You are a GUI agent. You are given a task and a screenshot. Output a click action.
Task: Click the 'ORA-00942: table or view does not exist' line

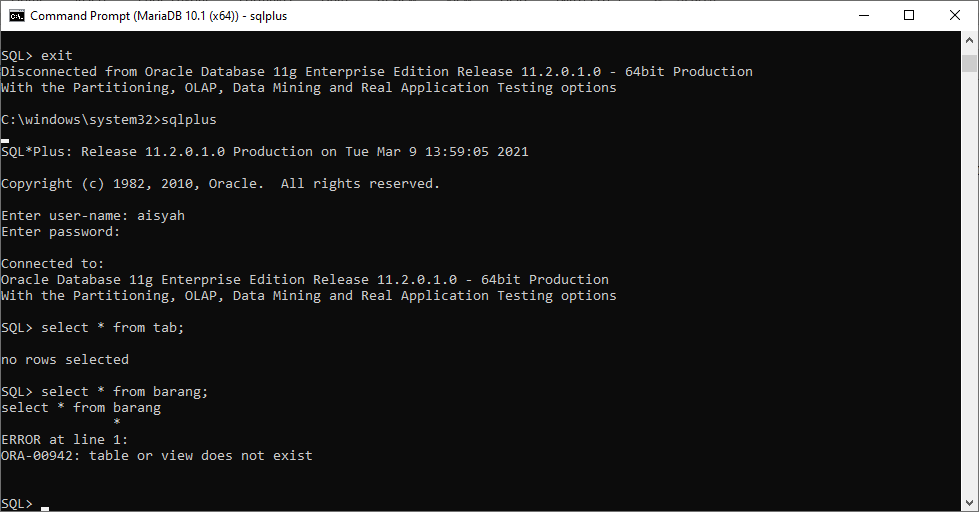(157, 456)
